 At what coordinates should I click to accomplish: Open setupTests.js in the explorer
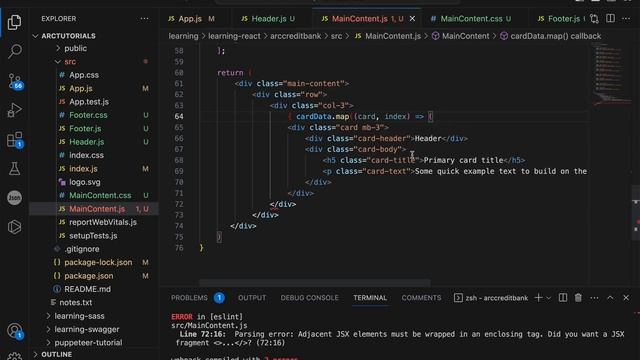93,236
